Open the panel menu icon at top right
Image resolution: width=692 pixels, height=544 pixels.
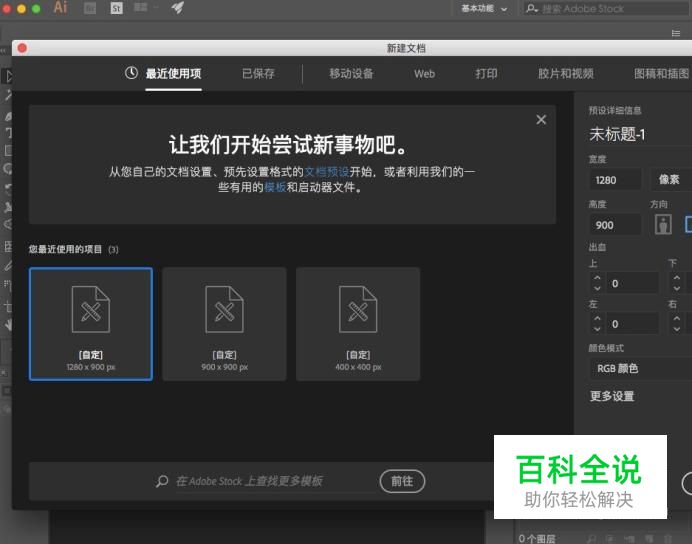click(676, 33)
